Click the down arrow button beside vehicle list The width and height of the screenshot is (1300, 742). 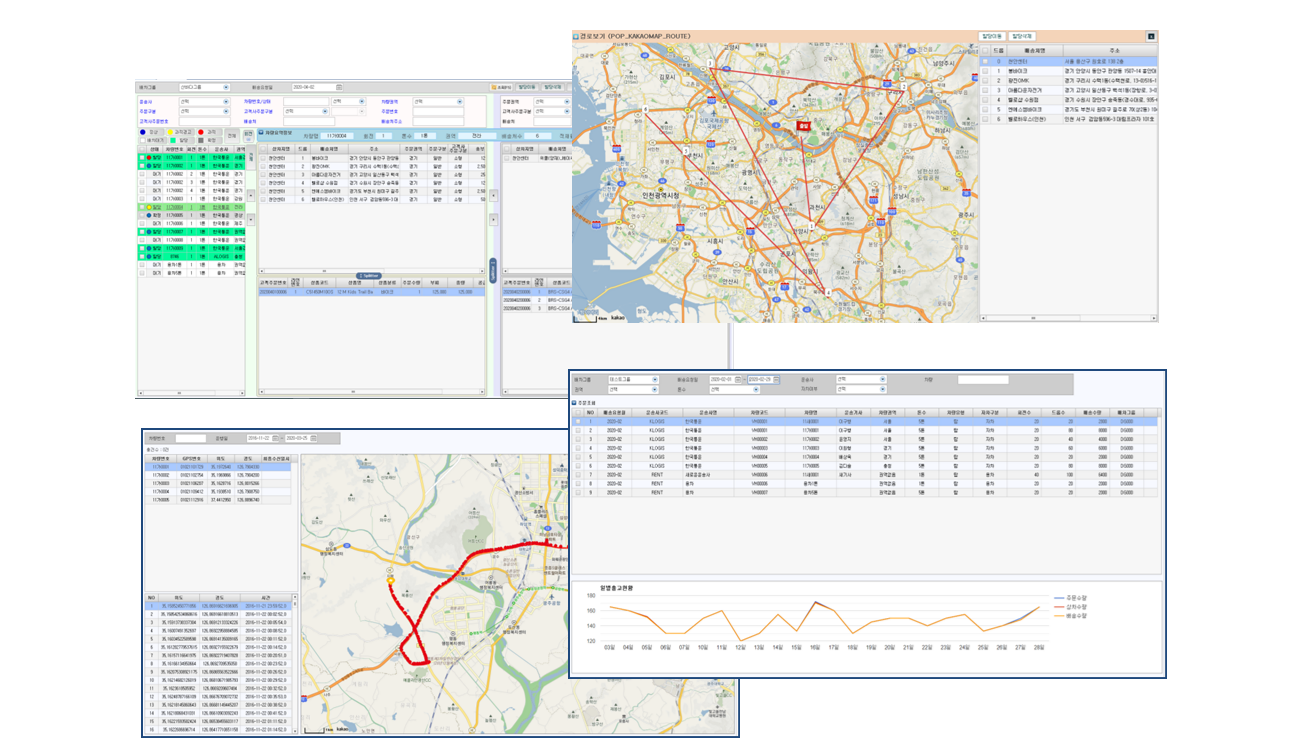coord(251,219)
